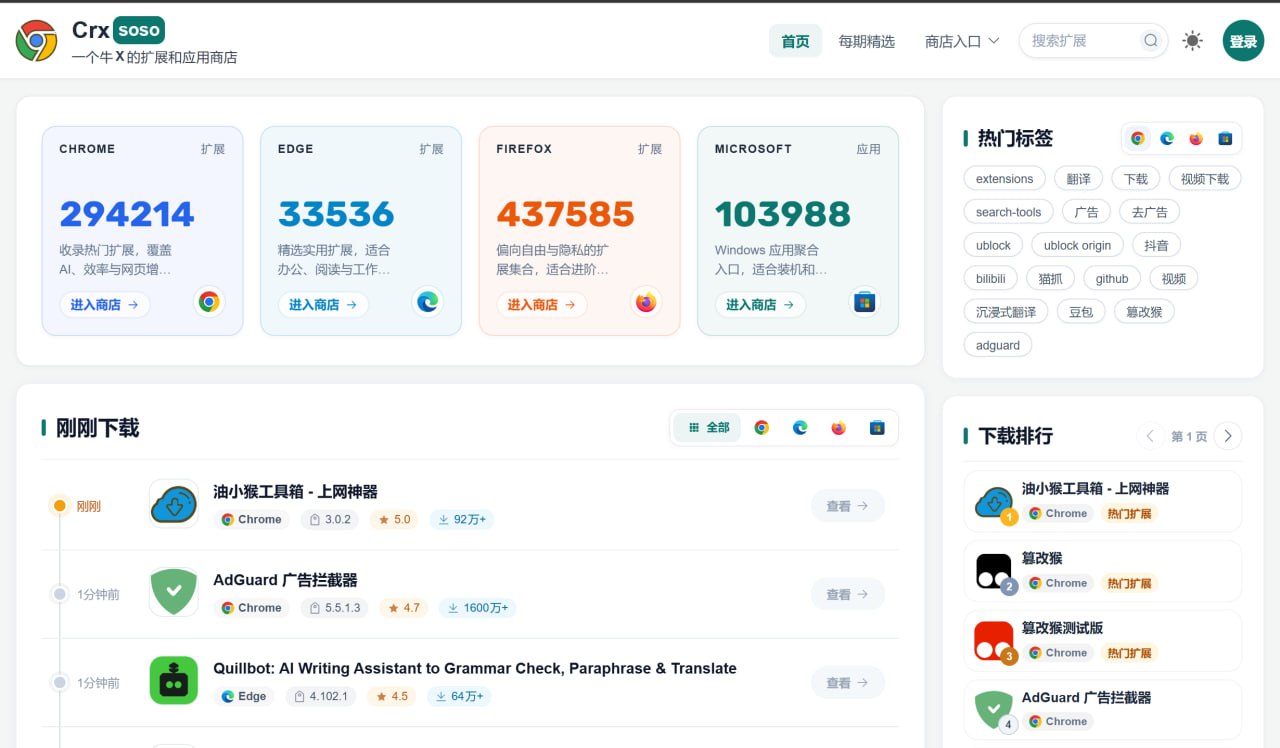Filter 刚刚下载 by Microsoft Store icon
The width and height of the screenshot is (1280, 748).
point(877,428)
